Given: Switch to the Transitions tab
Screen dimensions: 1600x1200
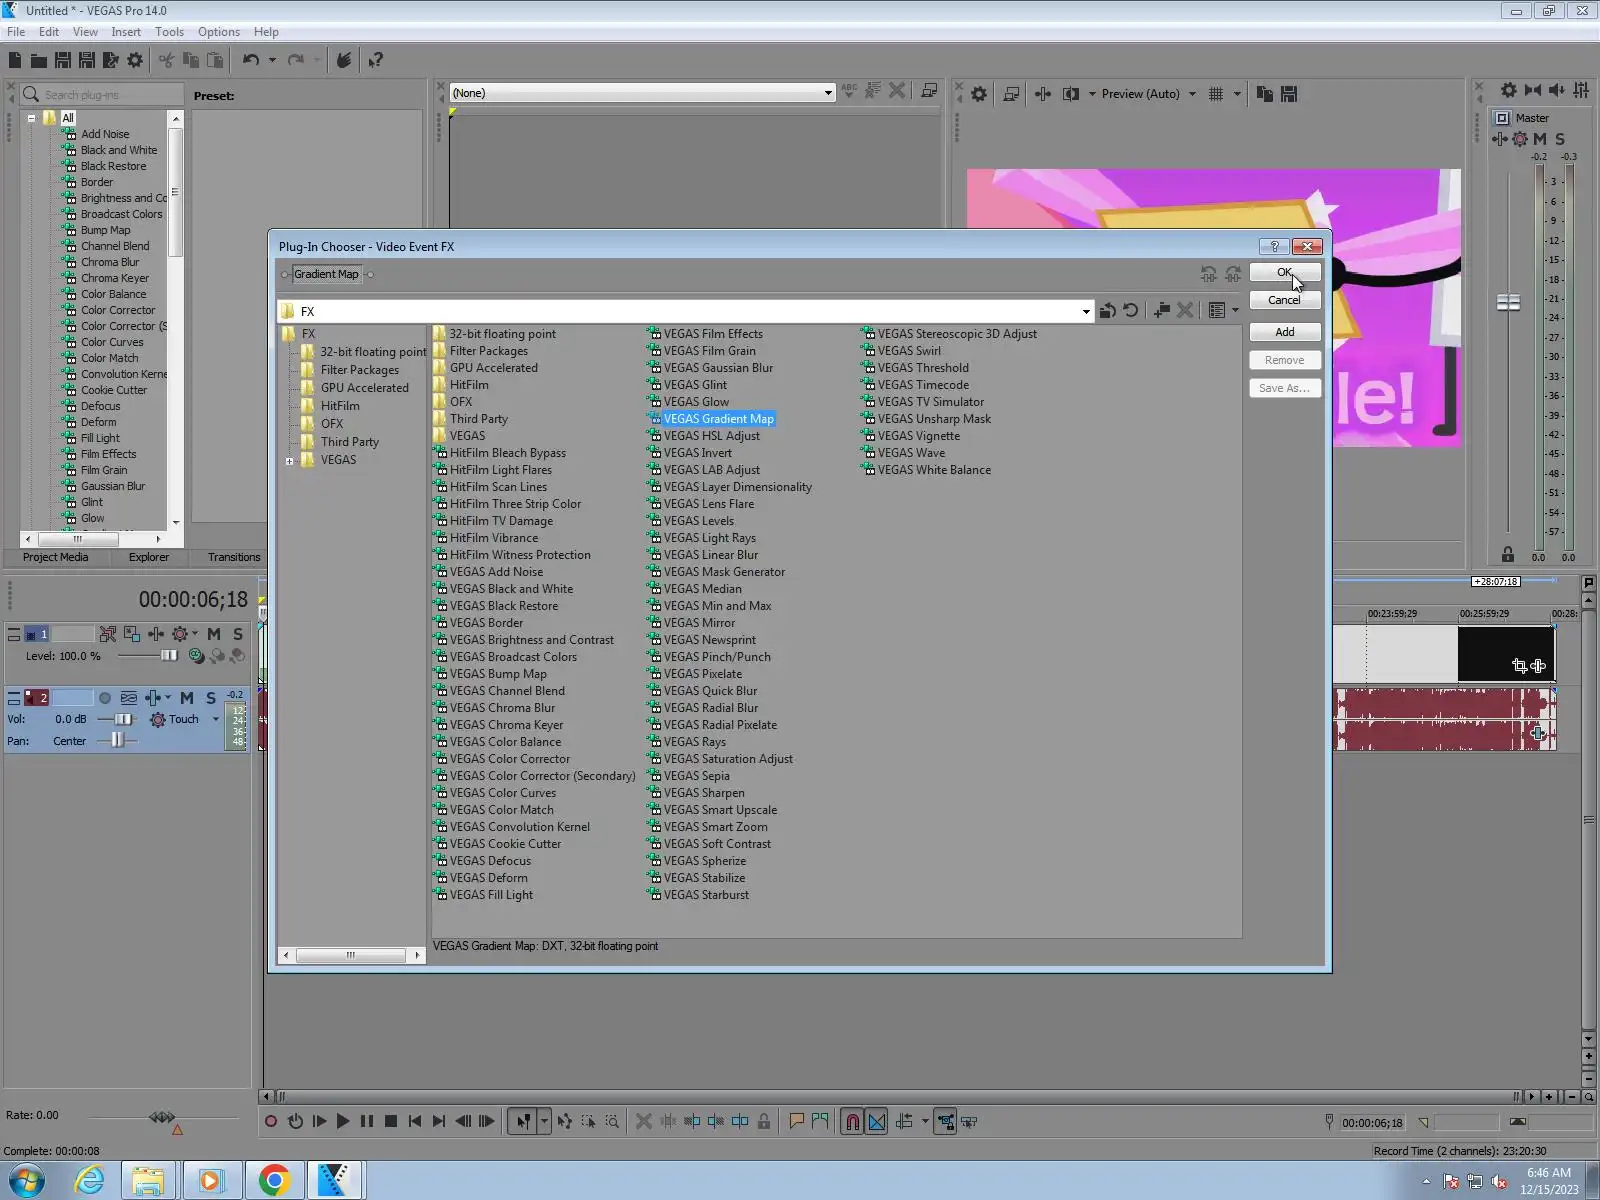Looking at the screenshot, I should (x=234, y=557).
